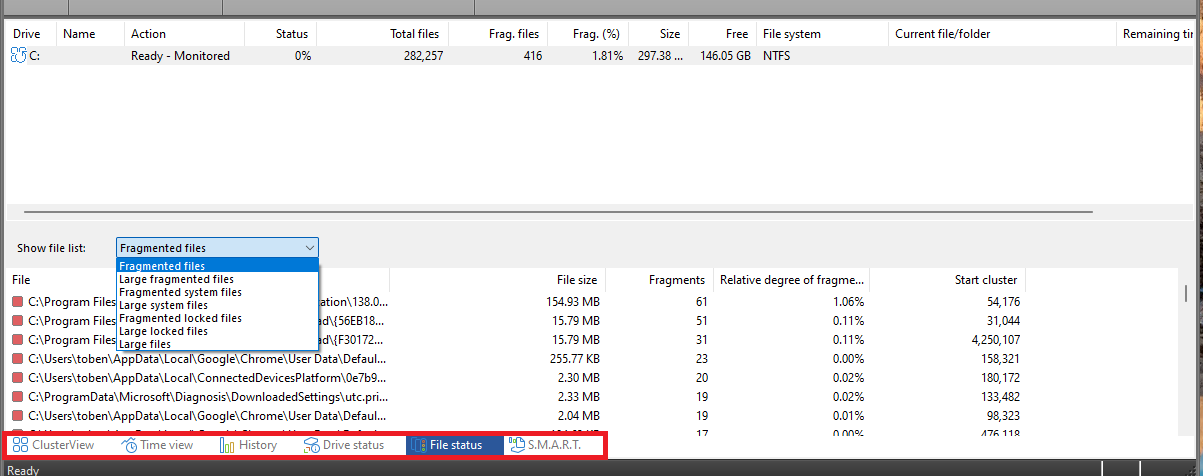Click red icon of the 255.77 KB Chrome file

pos(17,359)
